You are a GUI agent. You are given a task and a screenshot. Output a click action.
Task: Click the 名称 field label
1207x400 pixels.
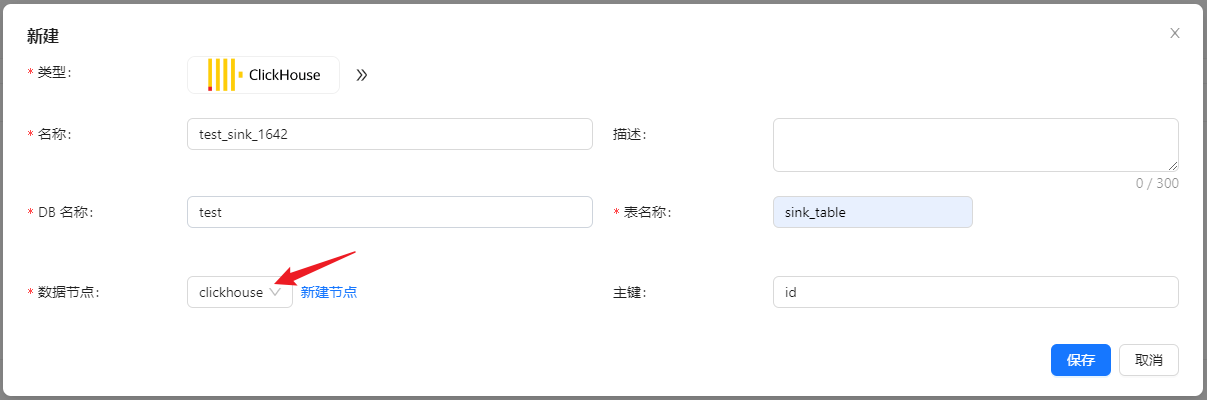point(55,134)
